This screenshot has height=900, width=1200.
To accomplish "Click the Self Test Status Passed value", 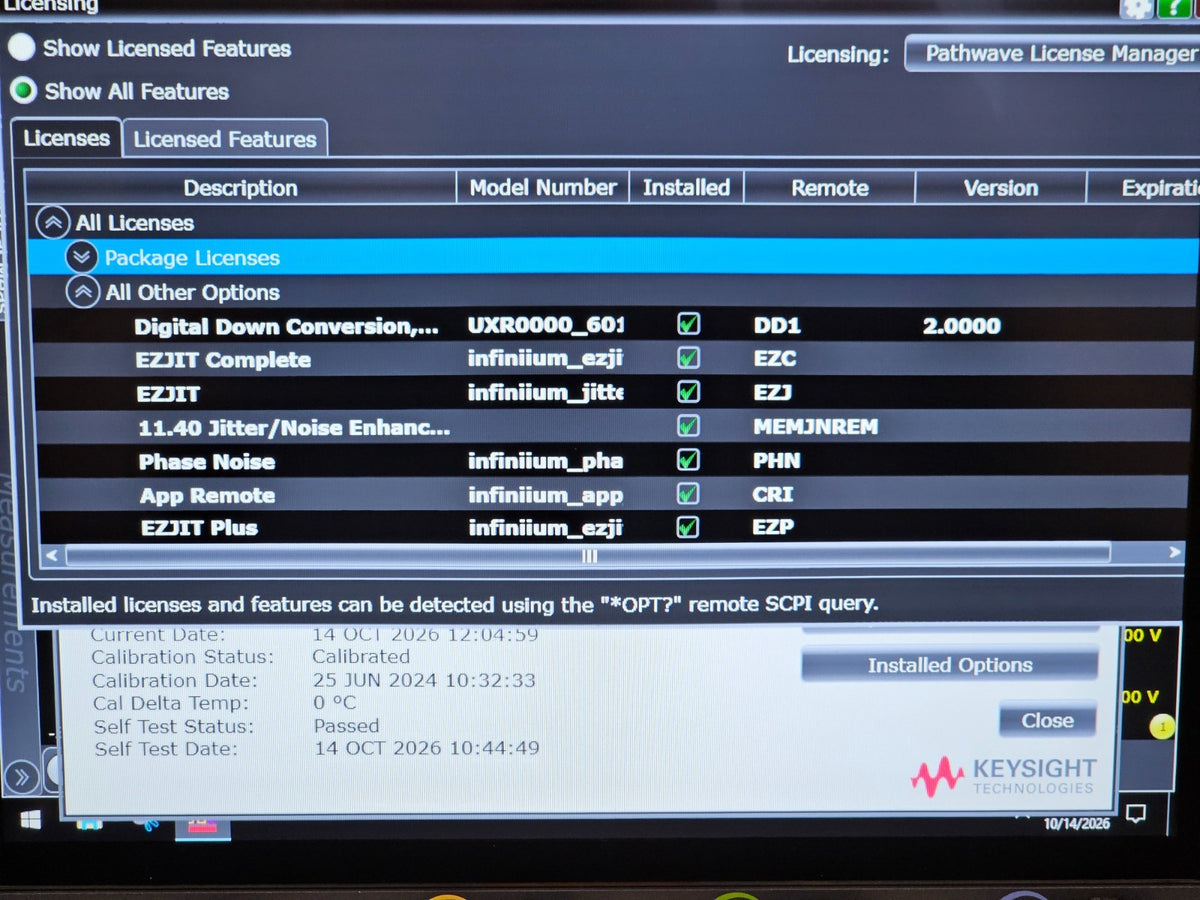I will (346, 725).
